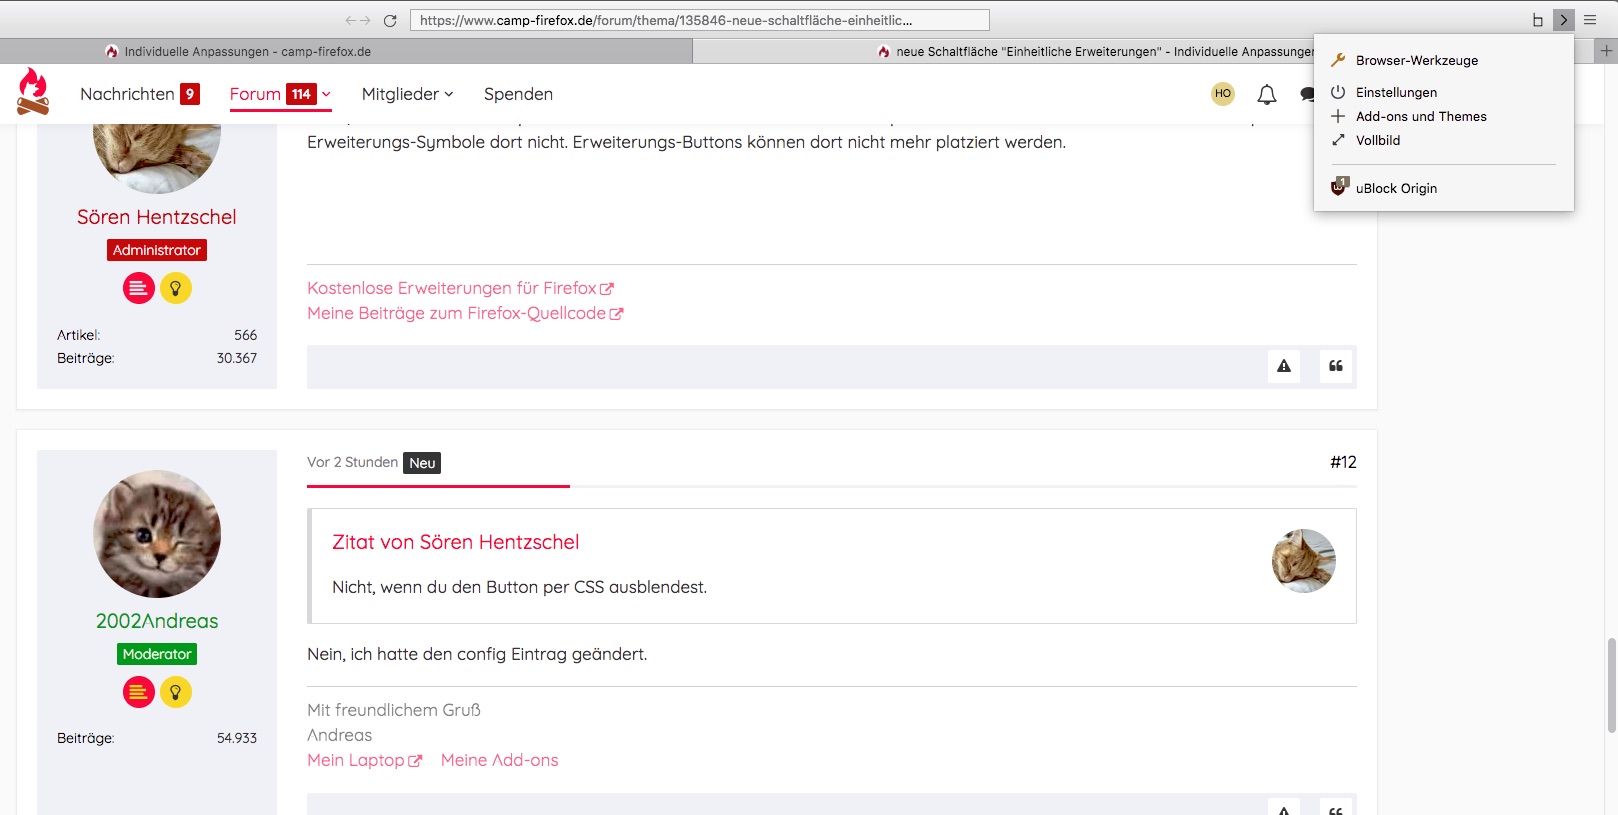Open 'Kostenlose Erweiterungen für Firefox' link
1618x815 pixels.
click(x=460, y=288)
